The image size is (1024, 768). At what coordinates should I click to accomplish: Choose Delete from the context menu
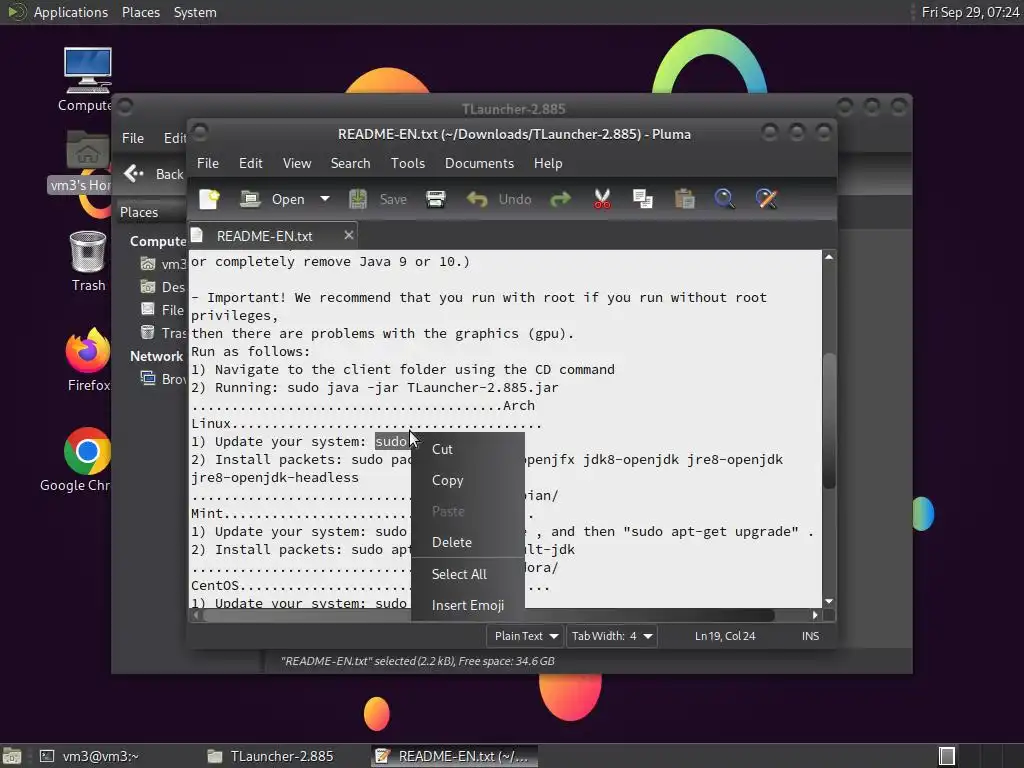pyautogui.click(x=468, y=542)
